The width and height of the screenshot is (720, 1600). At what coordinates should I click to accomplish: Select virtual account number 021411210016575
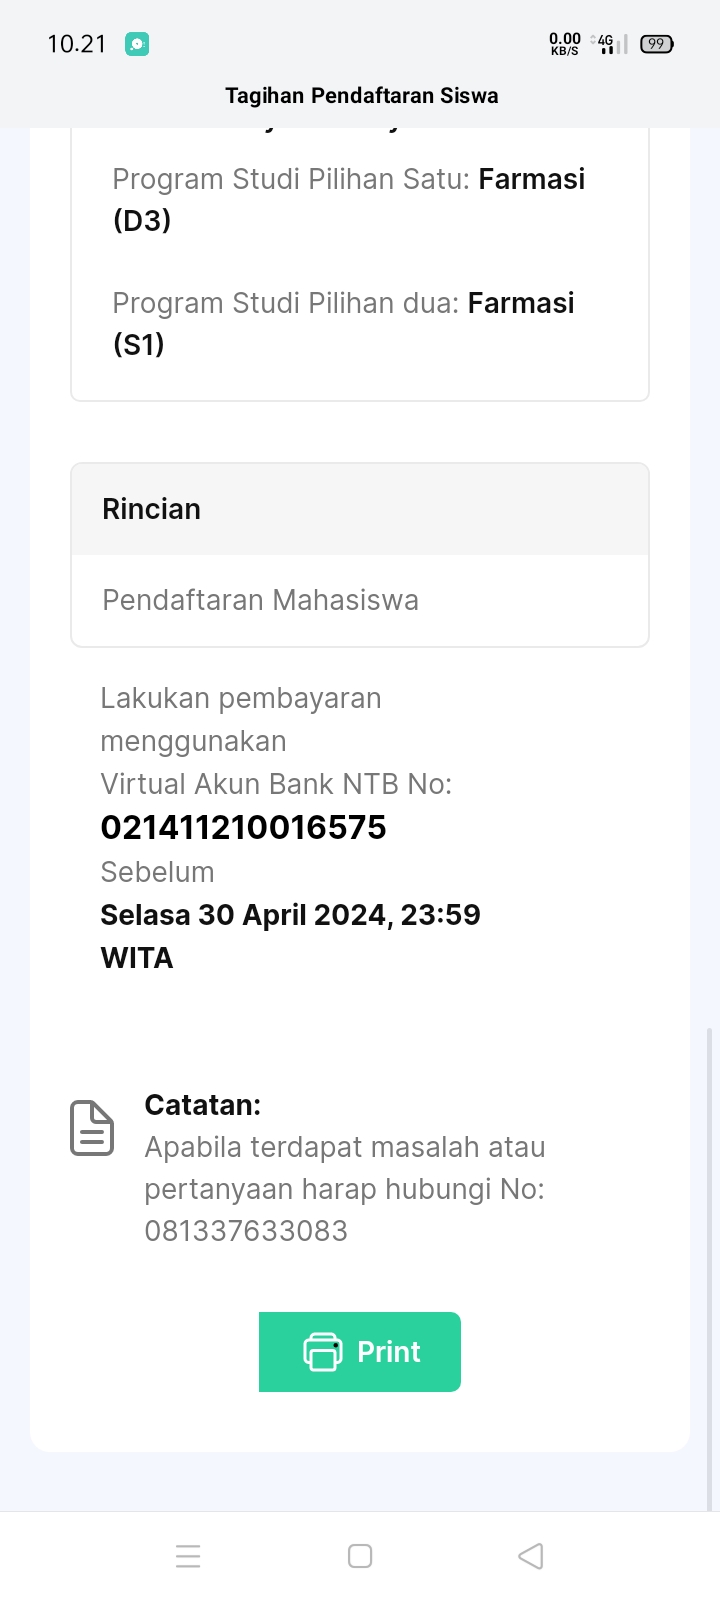[243, 827]
